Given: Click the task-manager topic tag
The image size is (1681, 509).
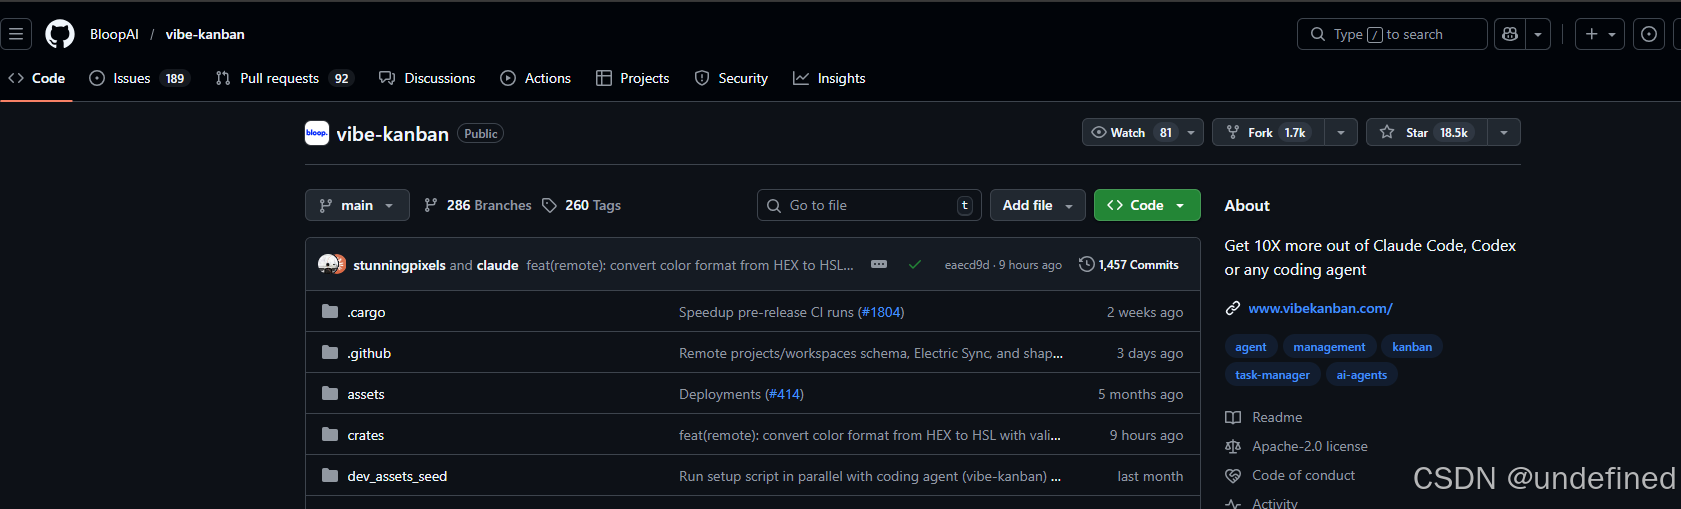Looking at the screenshot, I should click(x=1272, y=375).
